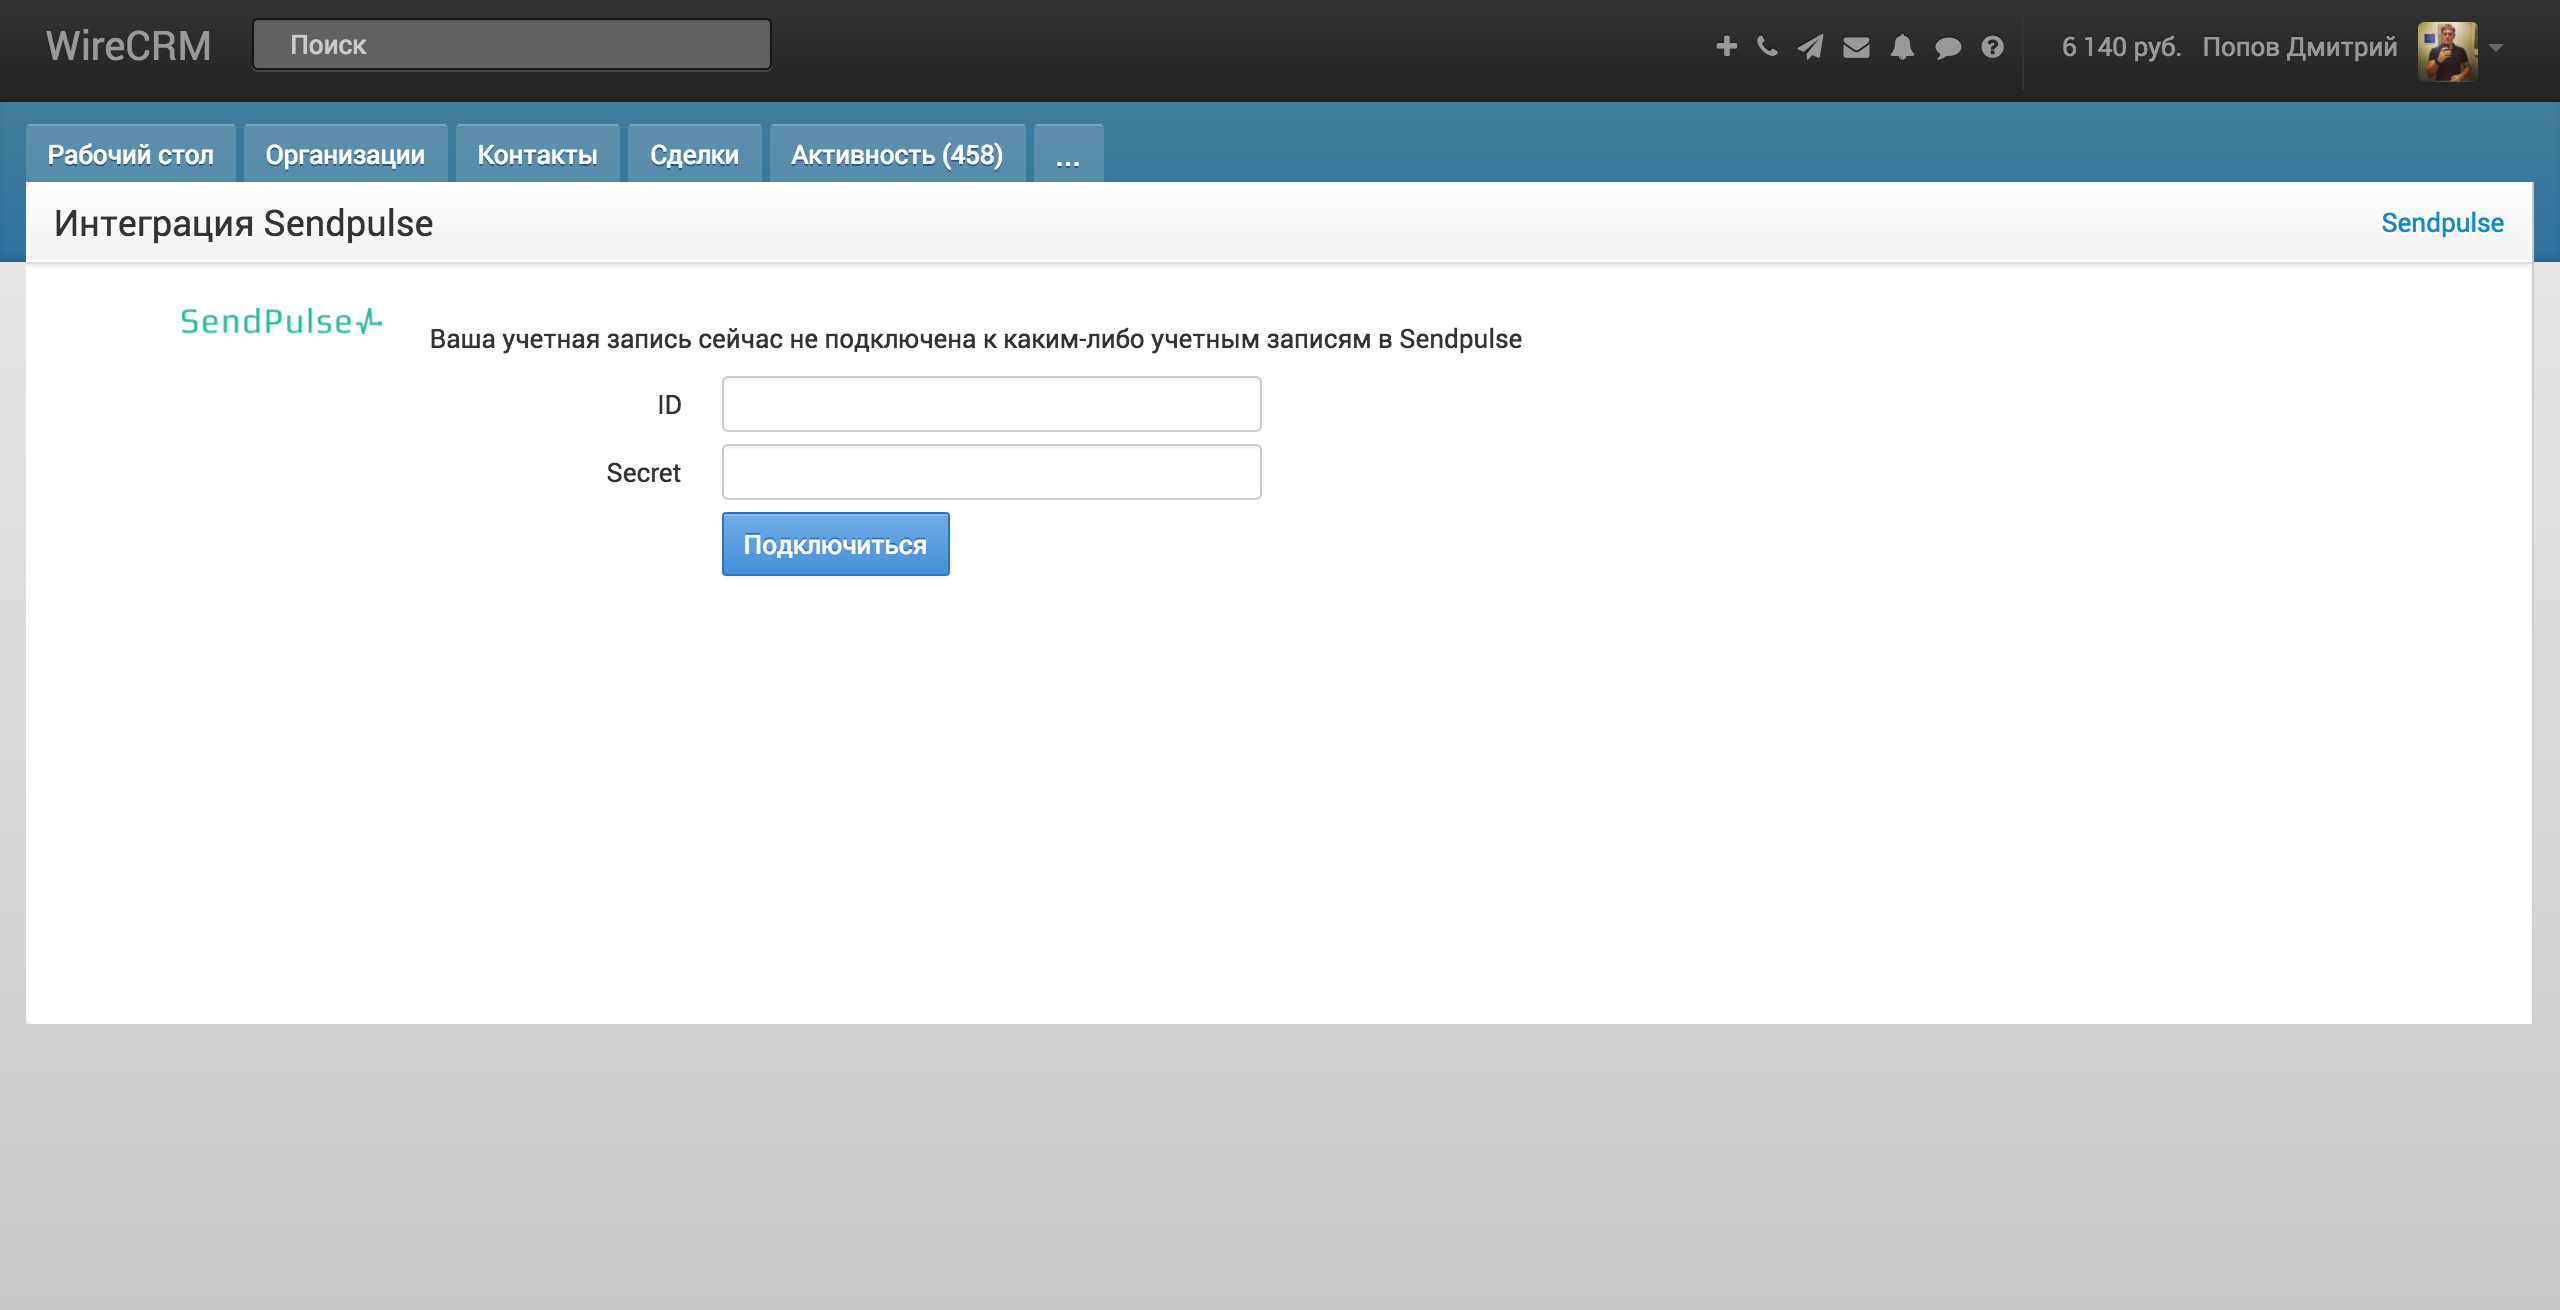The width and height of the screenshot is (2560, 1310).
Task: Click the paper plane send icon
Action: pos(1810,47)
